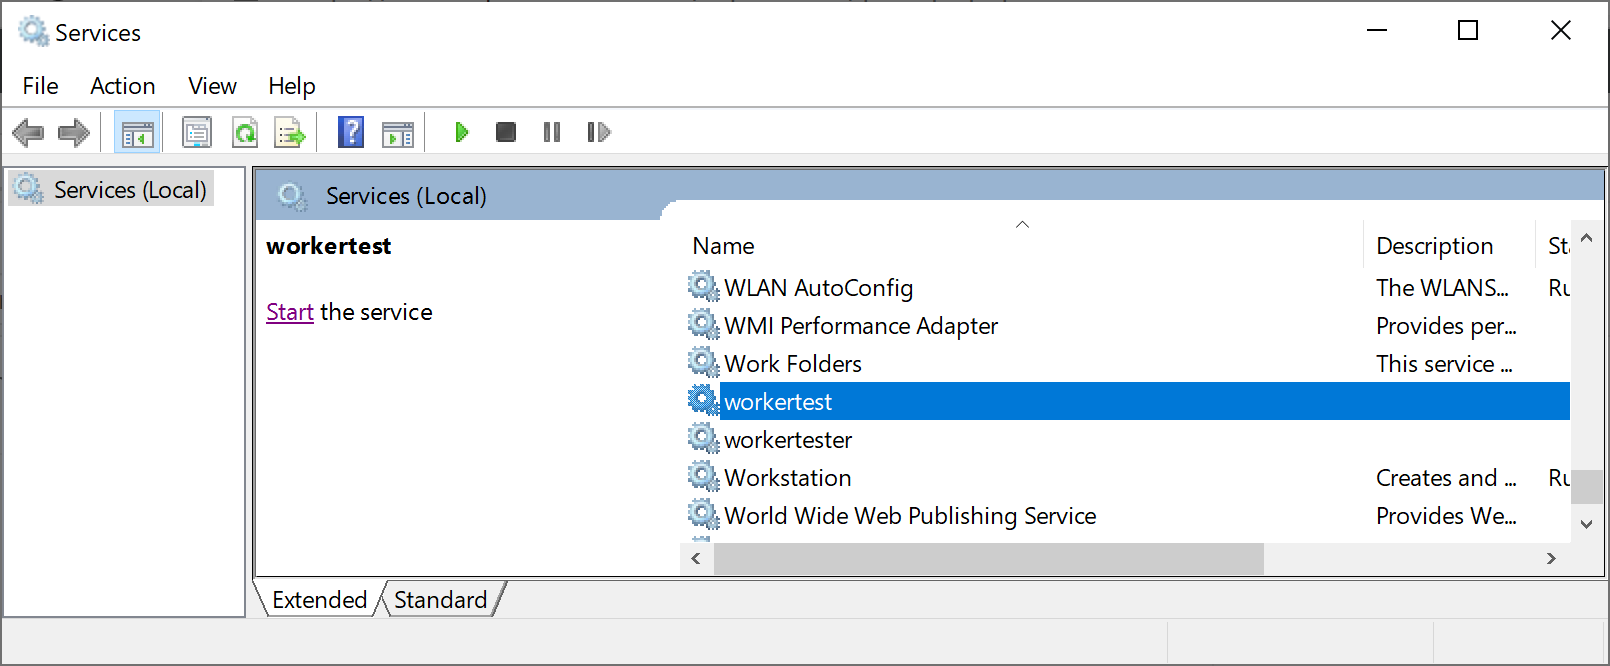1610x666 pixels.
Task: Click the Export List toolbar icon
Action: (x=290, y=132)
